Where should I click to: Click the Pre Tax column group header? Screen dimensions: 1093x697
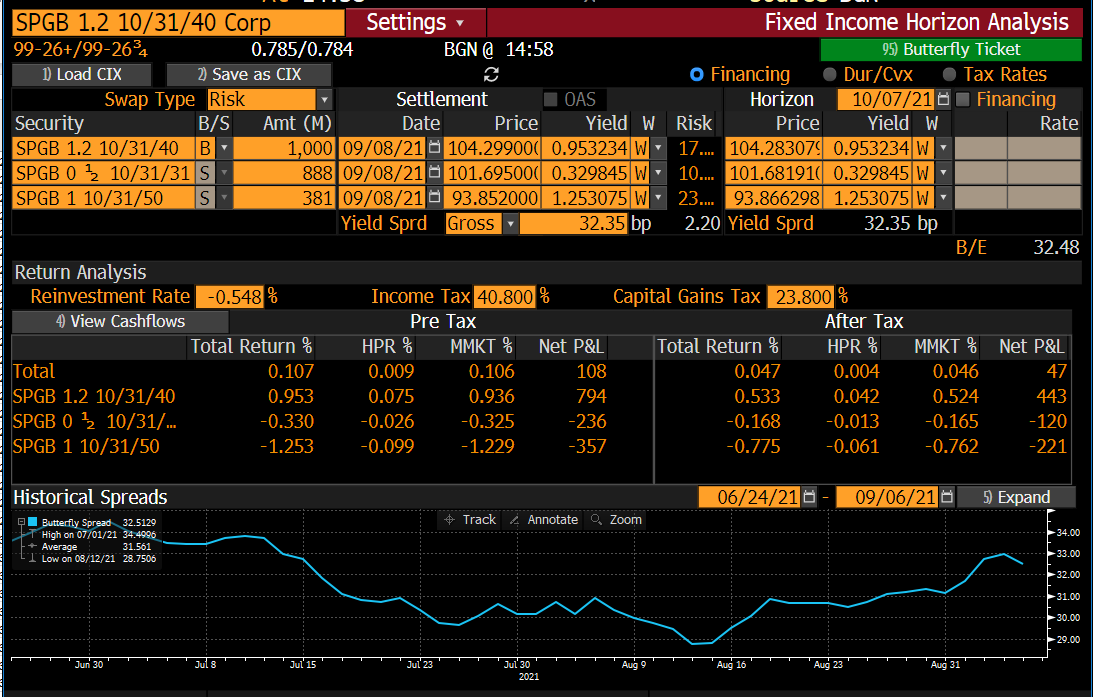click(443, 321)
